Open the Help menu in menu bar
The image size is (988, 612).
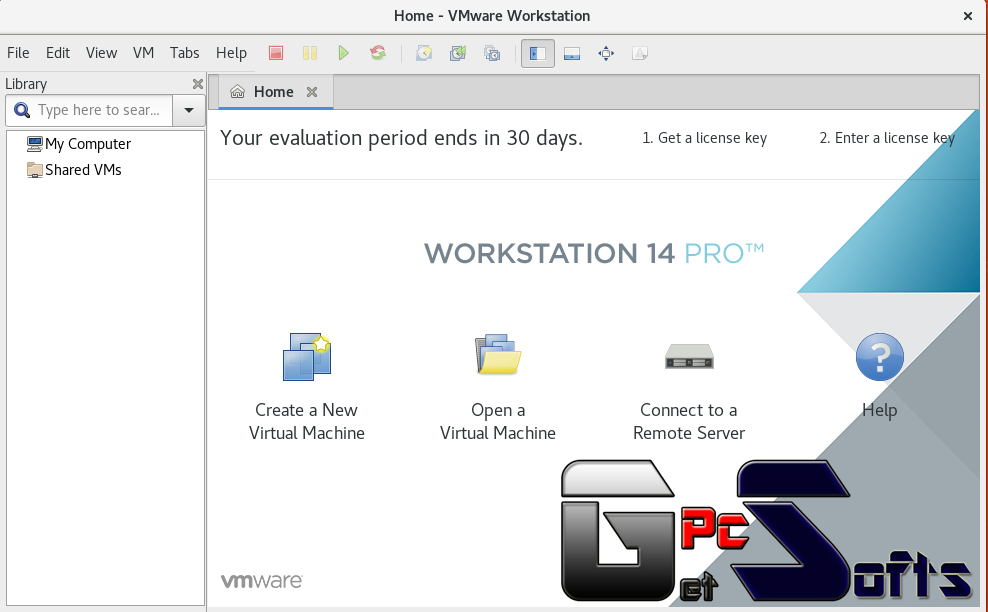pyautogui.click(x=231, y=53)
